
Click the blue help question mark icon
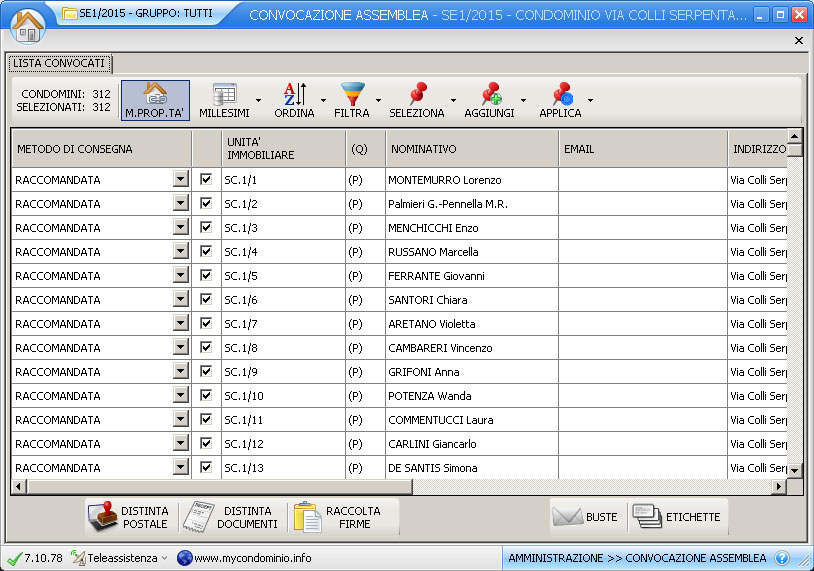coord(781,558)
